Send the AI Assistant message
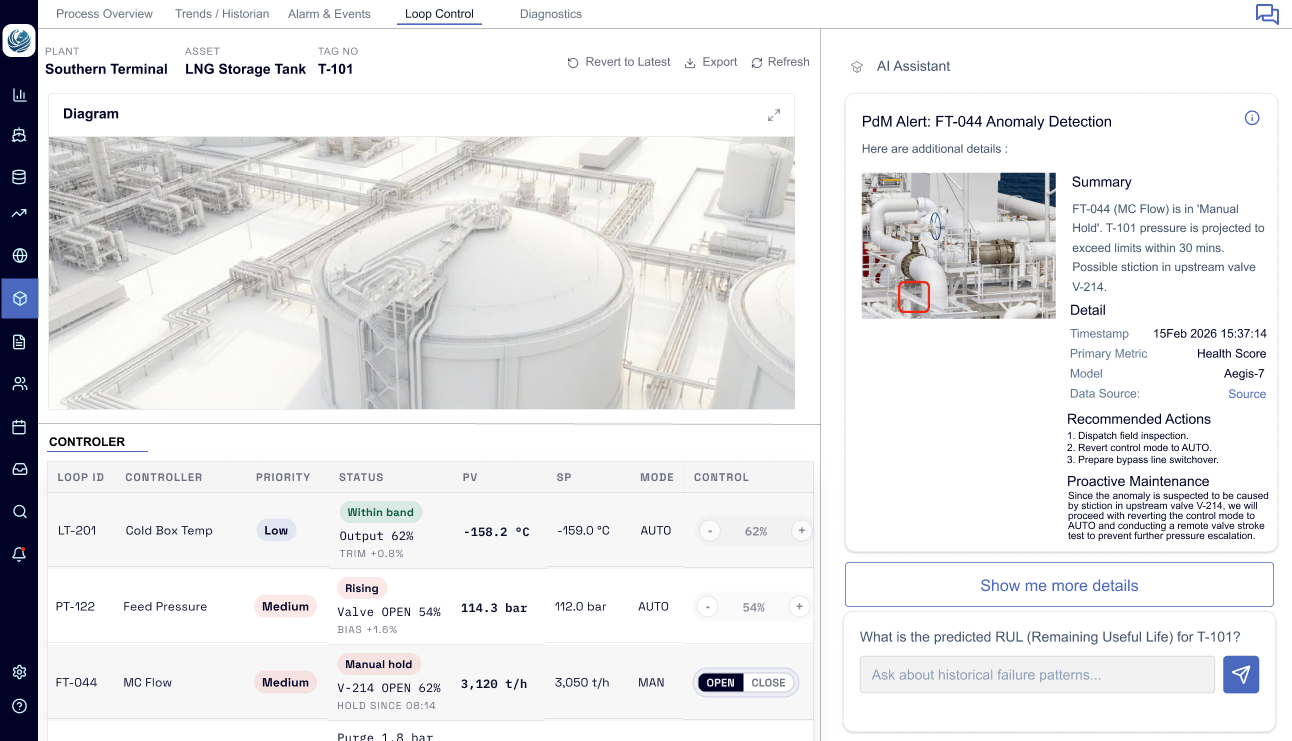Screen dimensions: 1292x741 pos(1240,675)
